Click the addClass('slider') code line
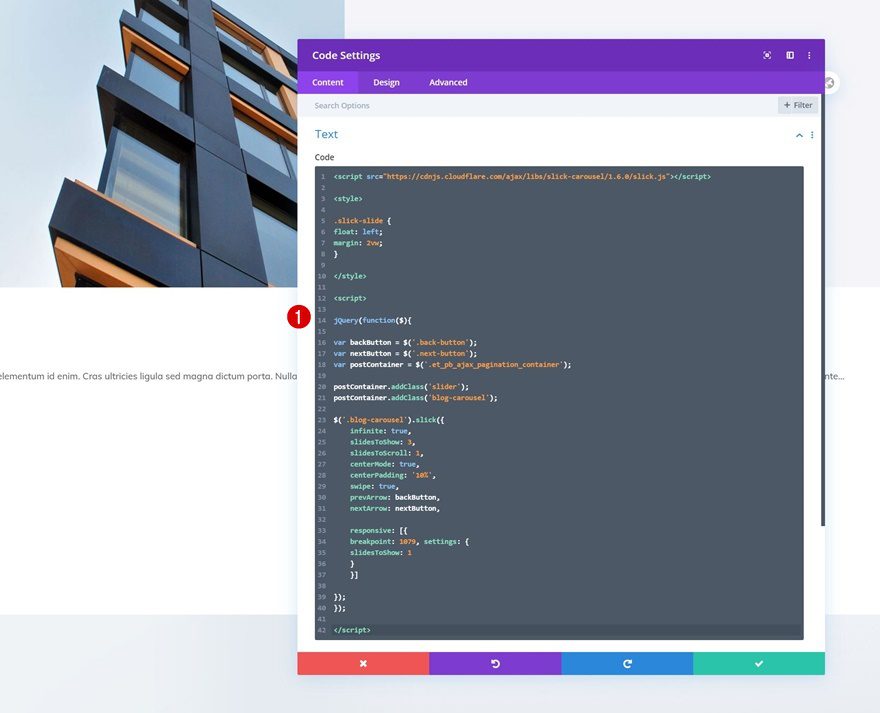Viewport: 880px width, 713px height. (x=401, y=387)
